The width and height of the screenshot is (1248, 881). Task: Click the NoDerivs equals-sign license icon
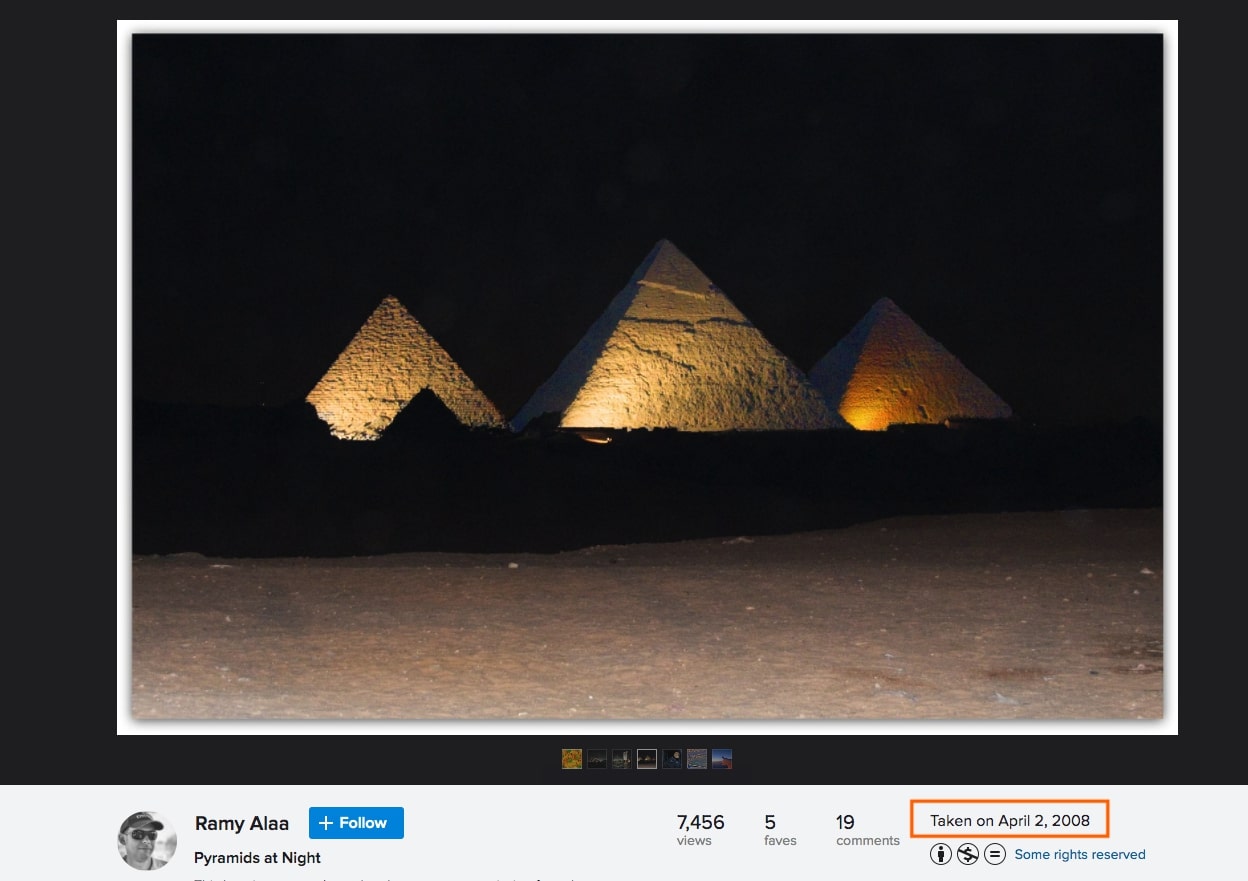point(994,854)
